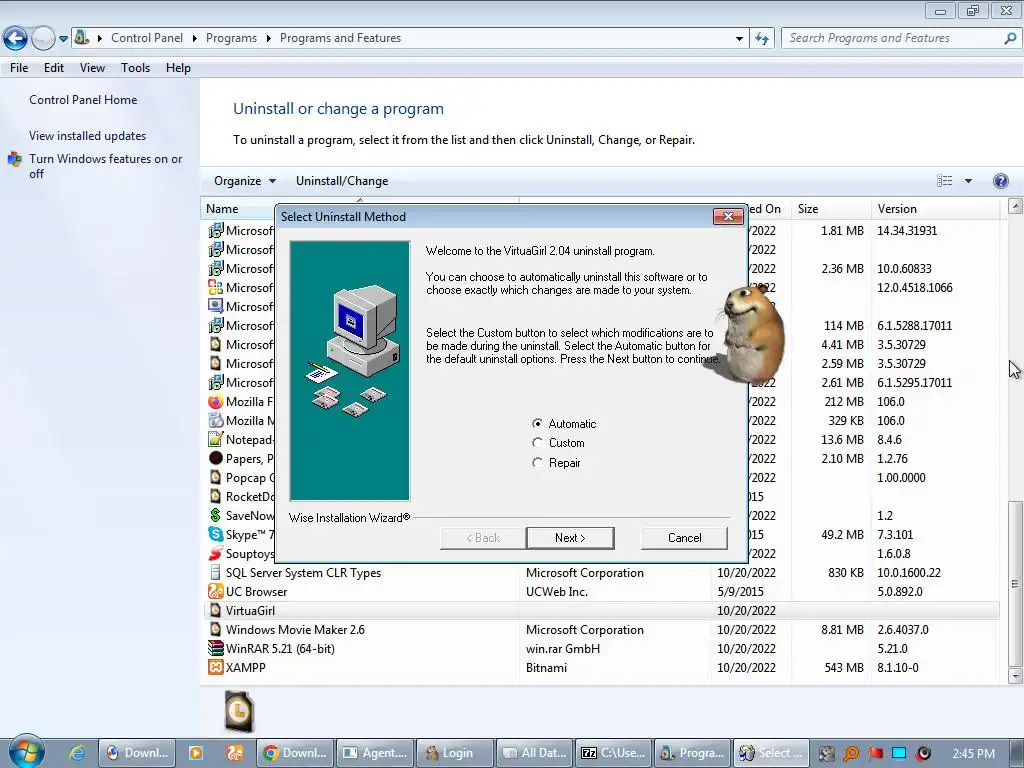Change view layout icon
This screenshot has width=1024, height=768.
(x=944, y=181)
